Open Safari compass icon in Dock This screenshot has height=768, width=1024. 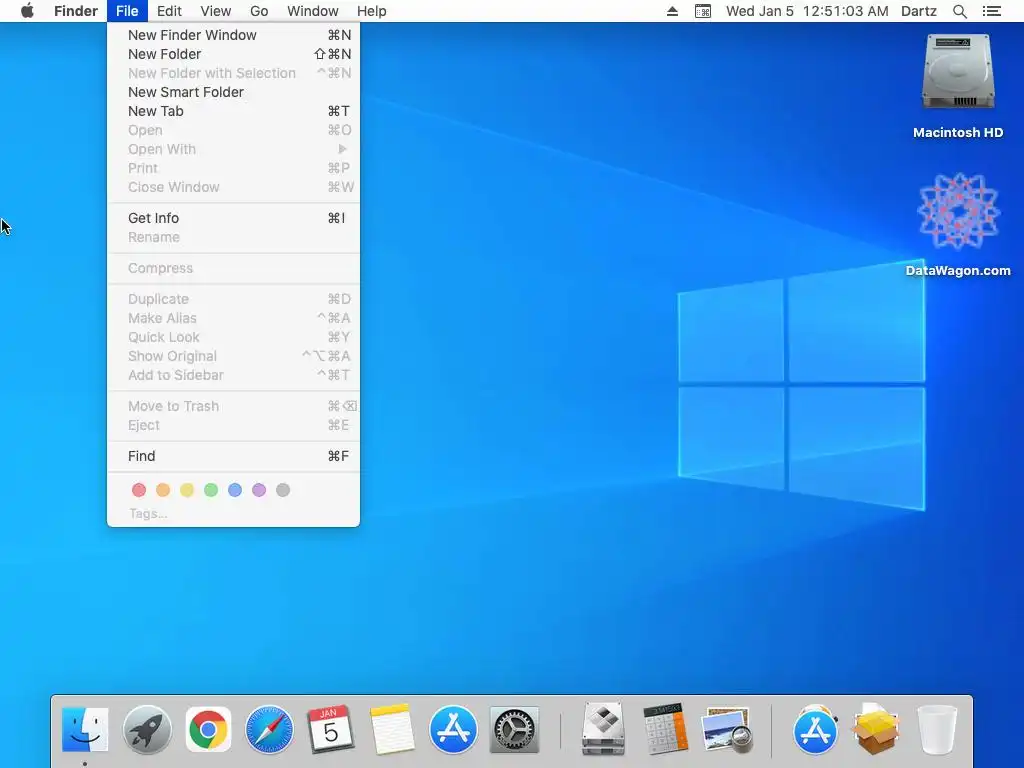click(269, 729)
